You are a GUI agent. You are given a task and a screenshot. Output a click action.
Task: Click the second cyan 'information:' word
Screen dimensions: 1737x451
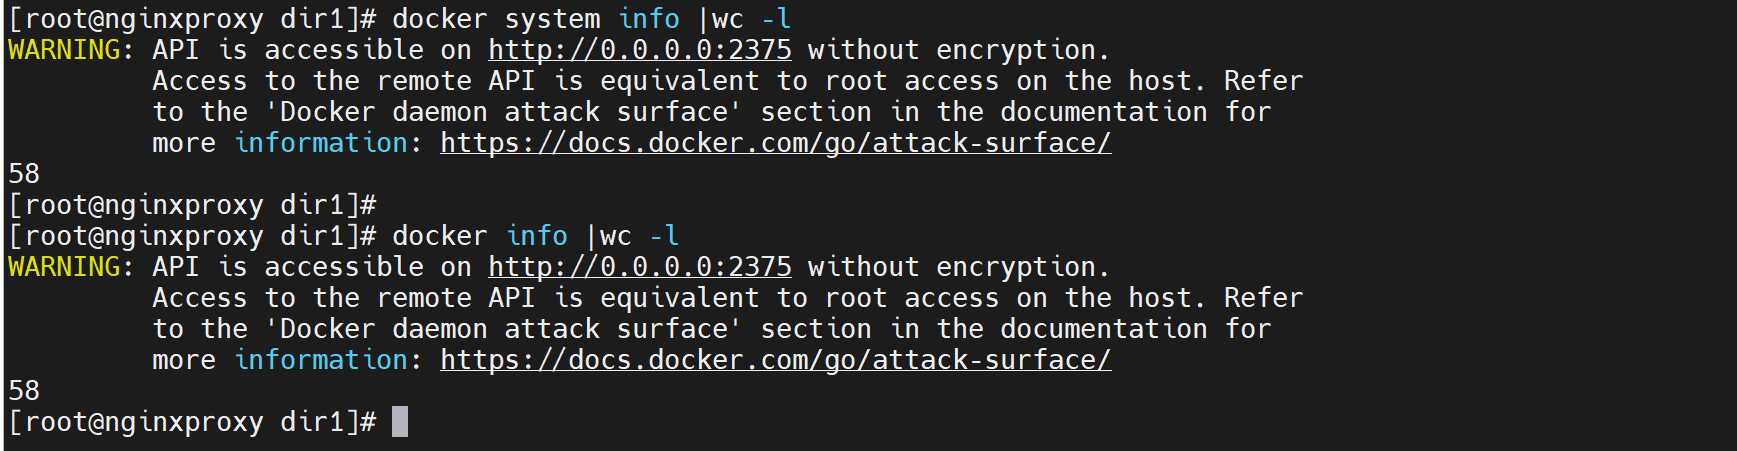click(x=321, y=360)
